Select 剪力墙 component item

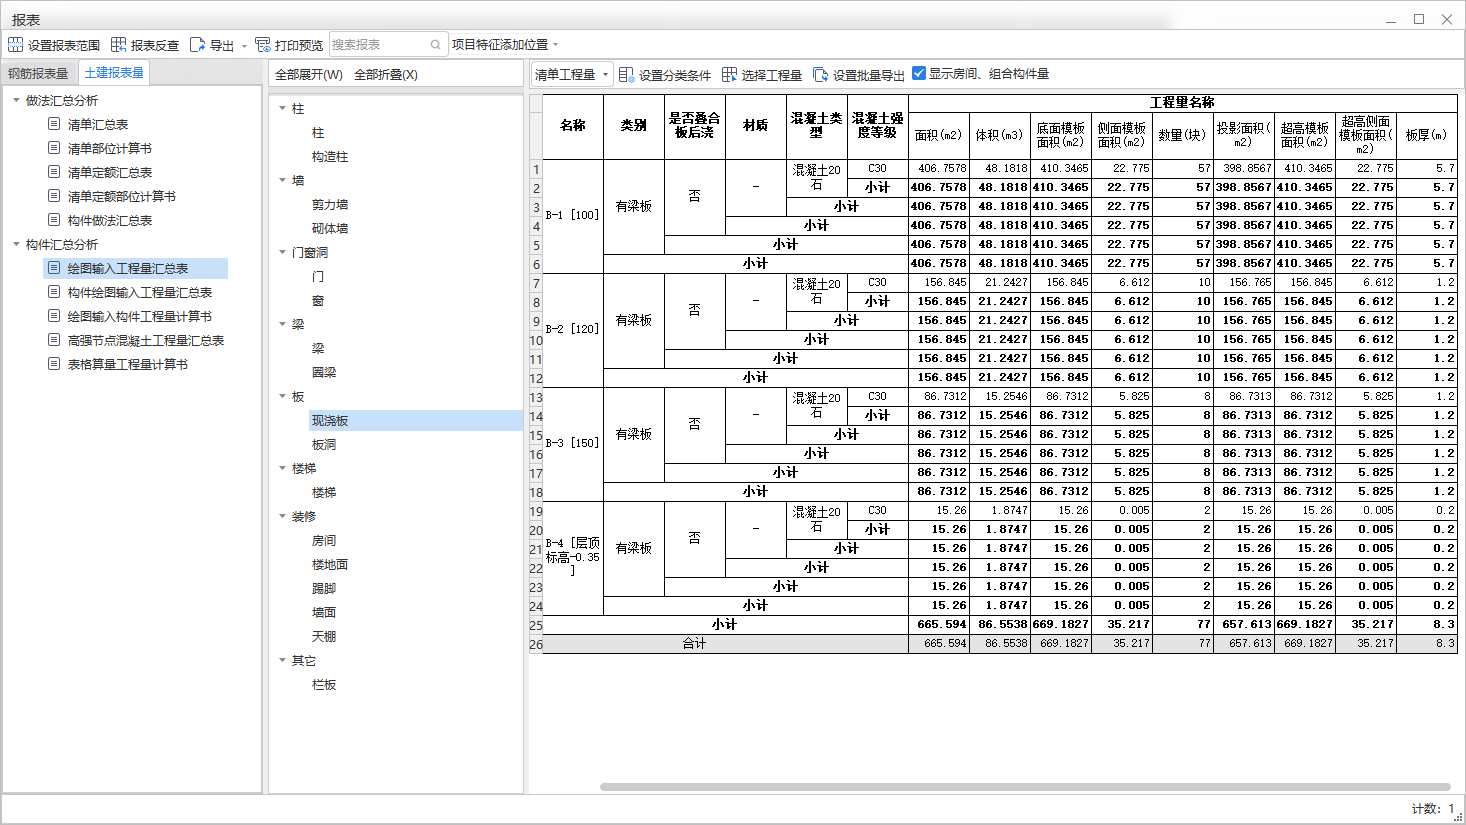(x=330, y=204)
